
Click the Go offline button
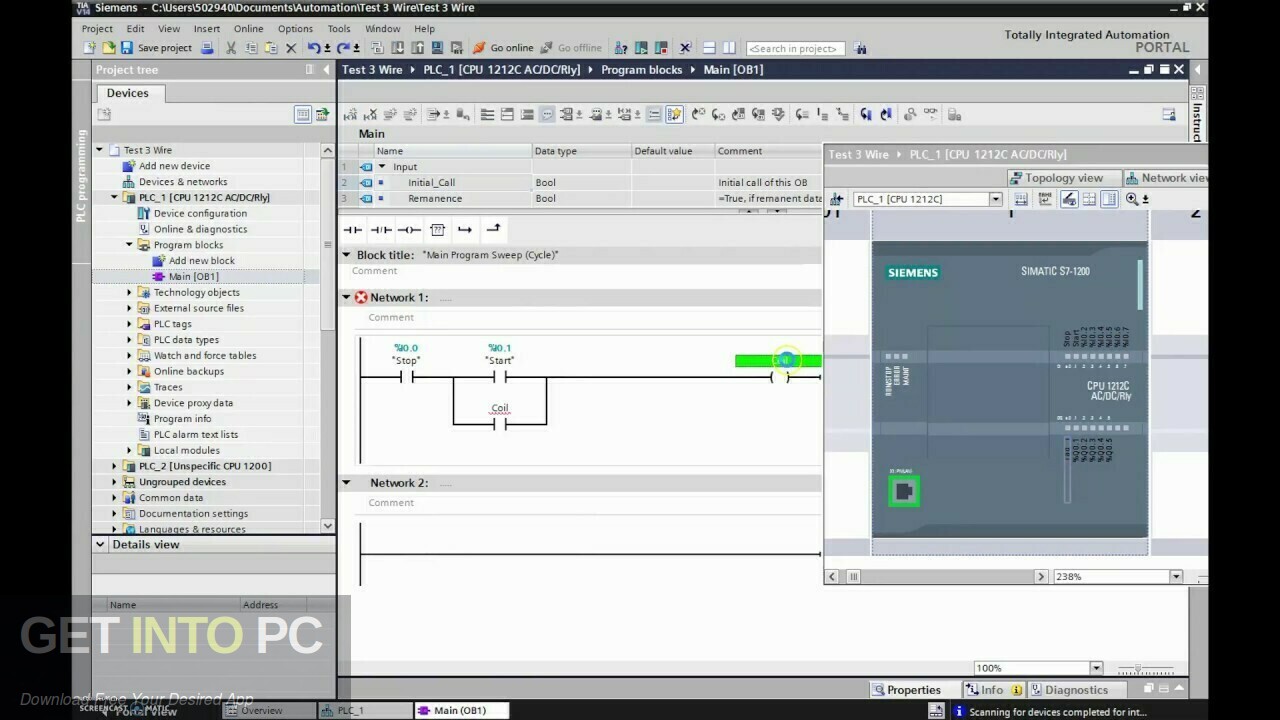tap(571, 48)
